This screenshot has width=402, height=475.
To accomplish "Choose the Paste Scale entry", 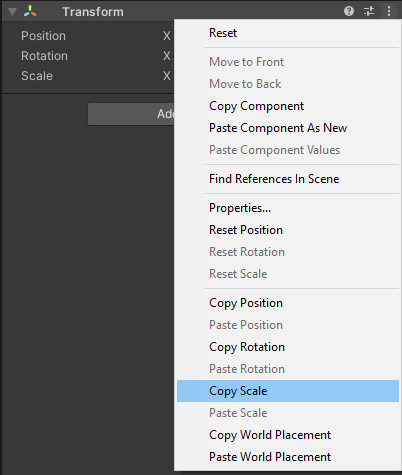I will (288, 413).
